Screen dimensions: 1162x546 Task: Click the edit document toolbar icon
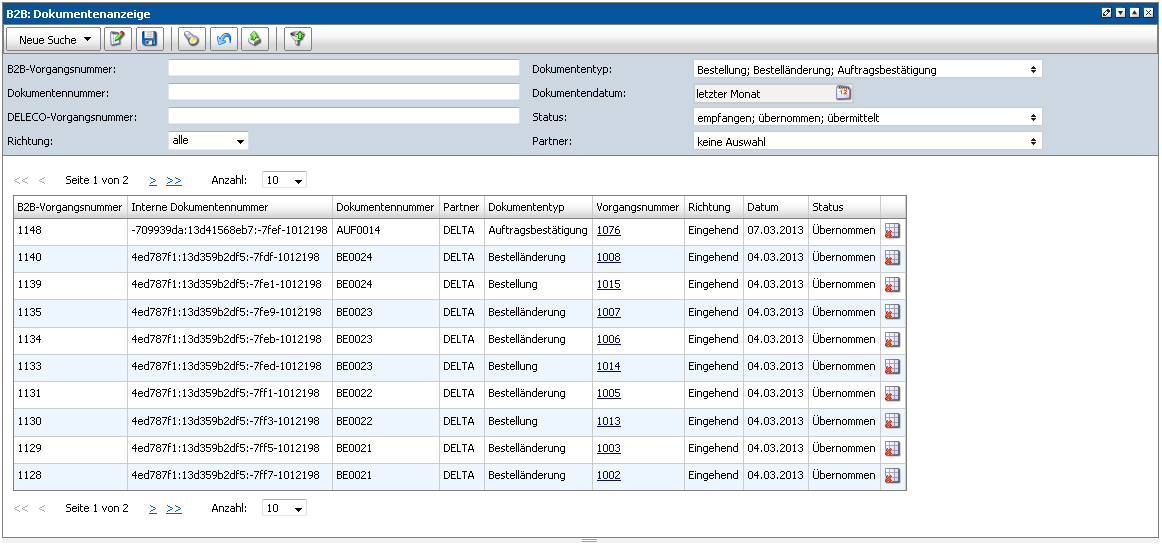point(119,39)
